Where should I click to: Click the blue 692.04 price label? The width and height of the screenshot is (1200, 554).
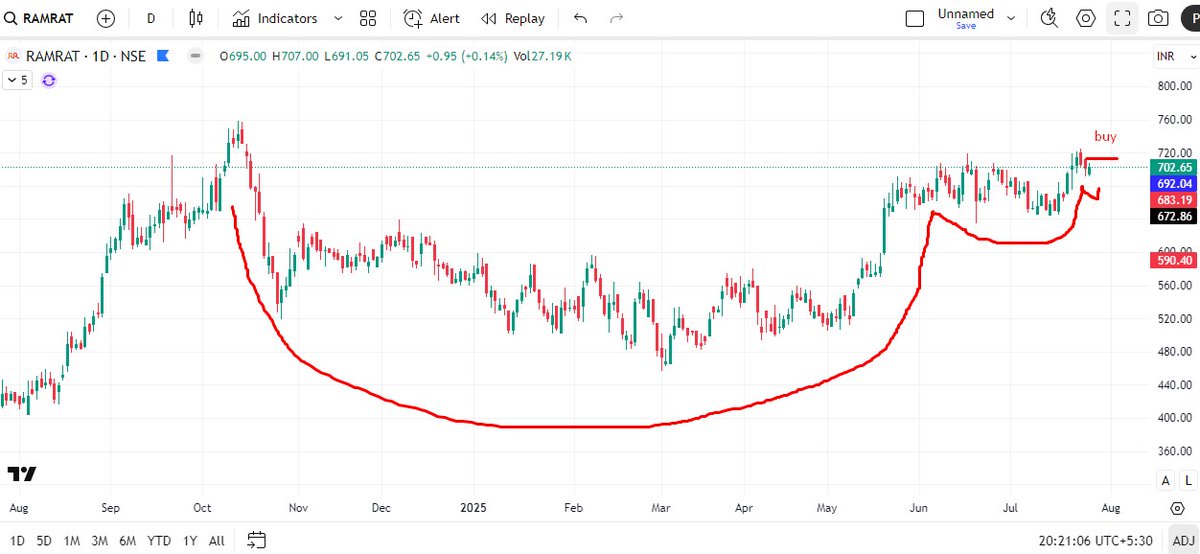pyautogui.click(x=1173, y=184)
